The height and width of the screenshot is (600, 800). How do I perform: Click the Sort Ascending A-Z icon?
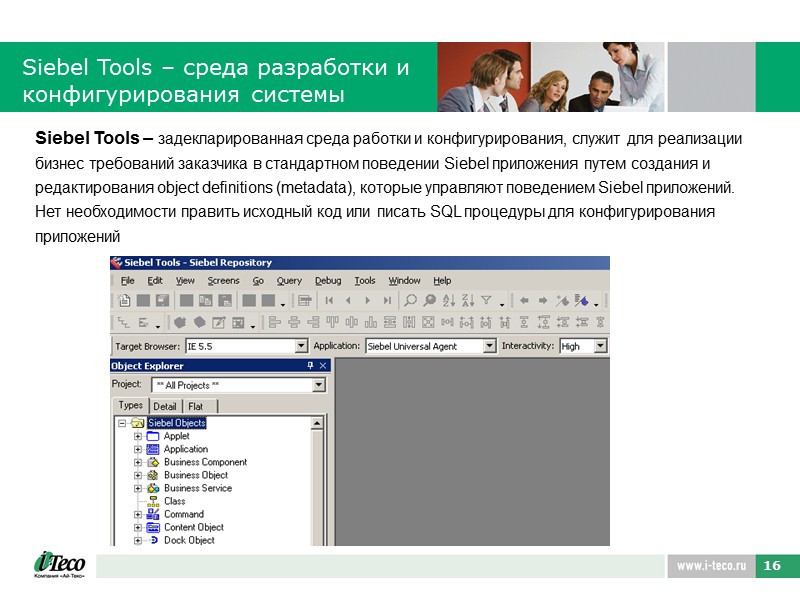[448, 301]
